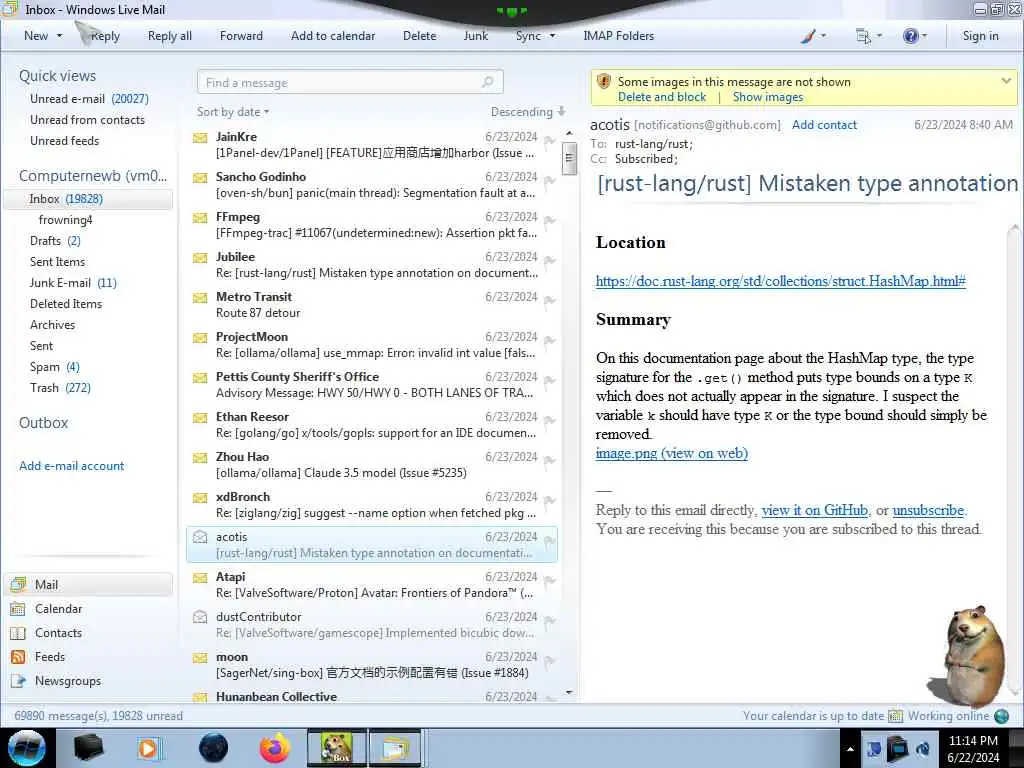Image resolution: width=1024 pixels, height=768 pixels.
Task: Click Add e-mail account link
Action: 71,466
